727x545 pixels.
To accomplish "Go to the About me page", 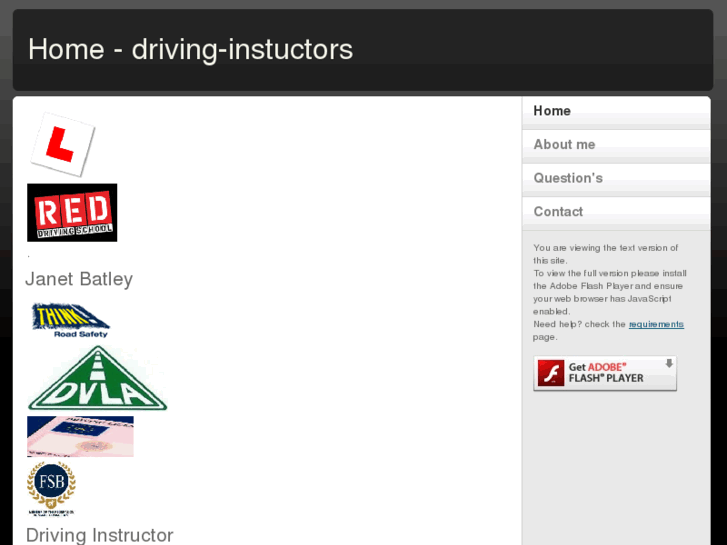I will point(616,145).
